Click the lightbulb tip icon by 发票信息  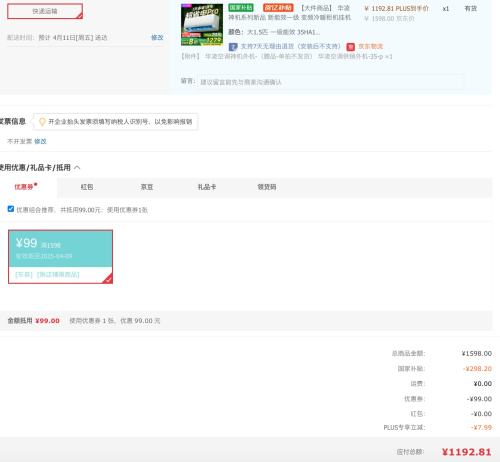tap(42, 122)
